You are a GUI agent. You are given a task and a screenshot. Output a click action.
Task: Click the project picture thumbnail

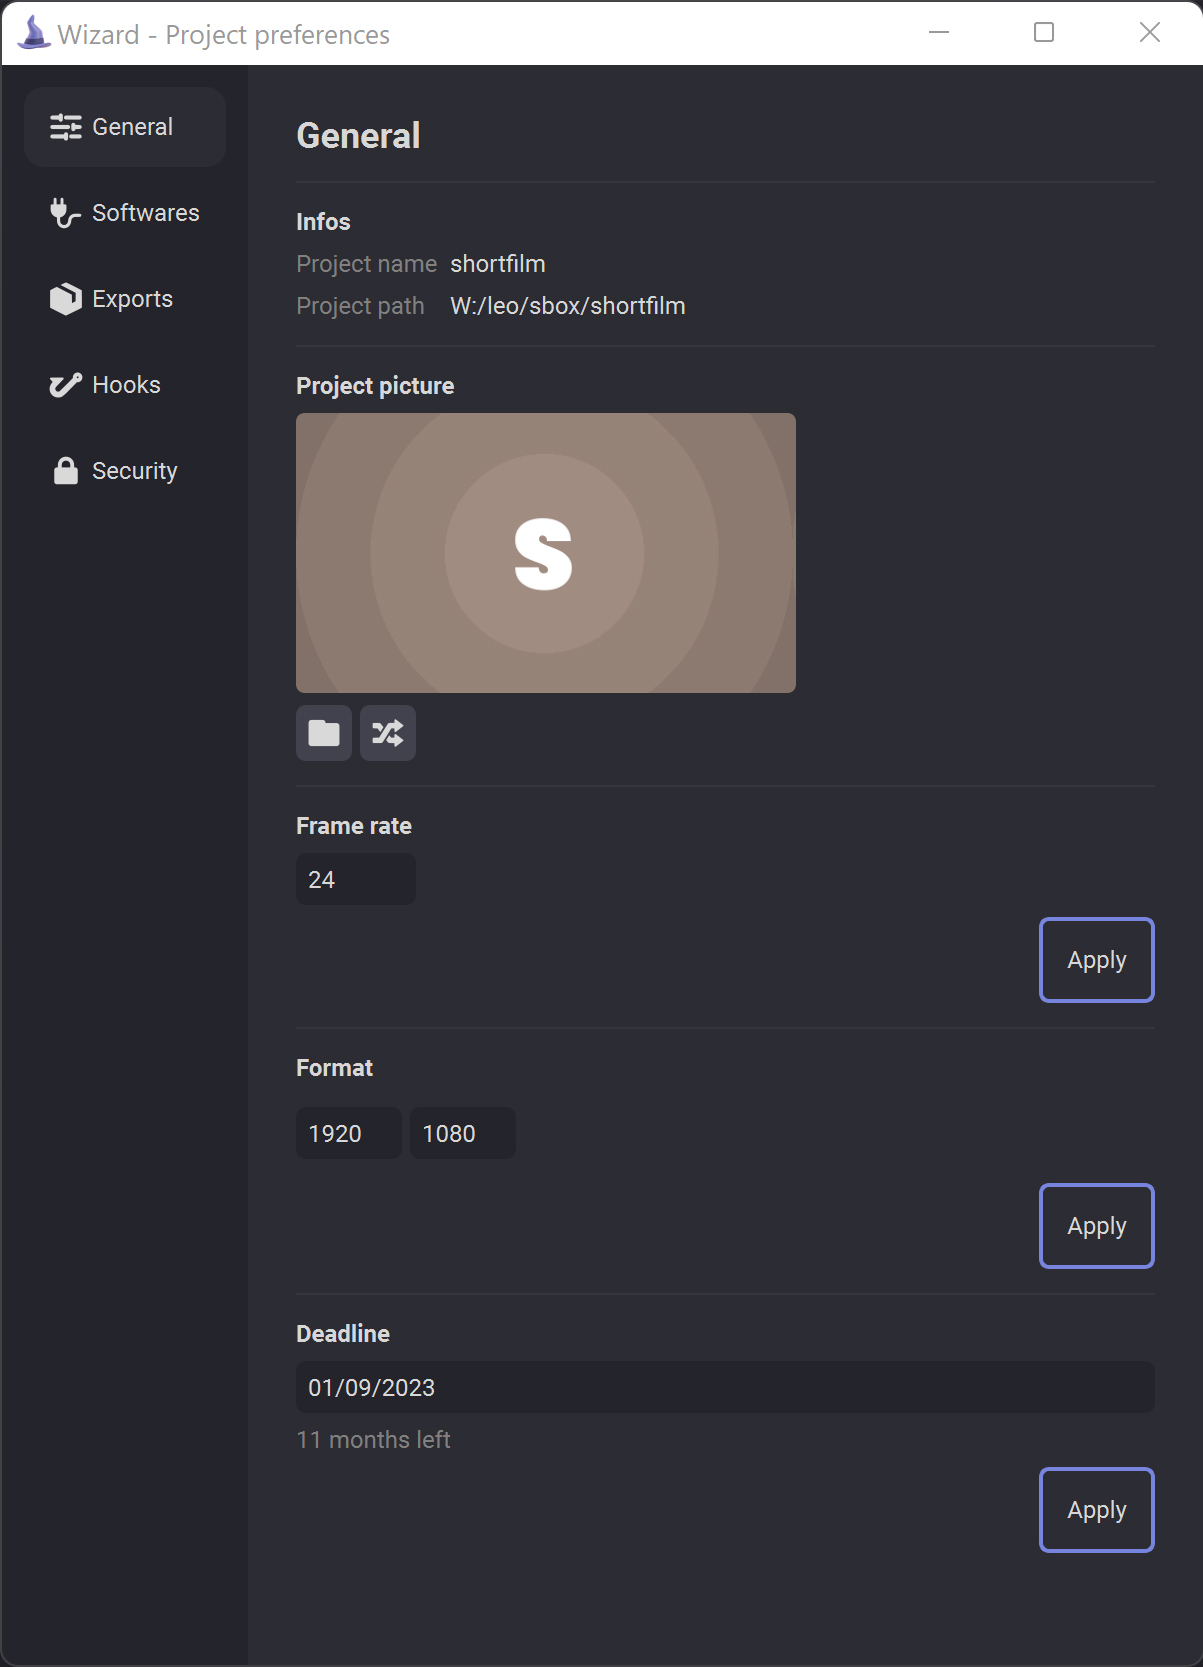[x=546, y=553]
